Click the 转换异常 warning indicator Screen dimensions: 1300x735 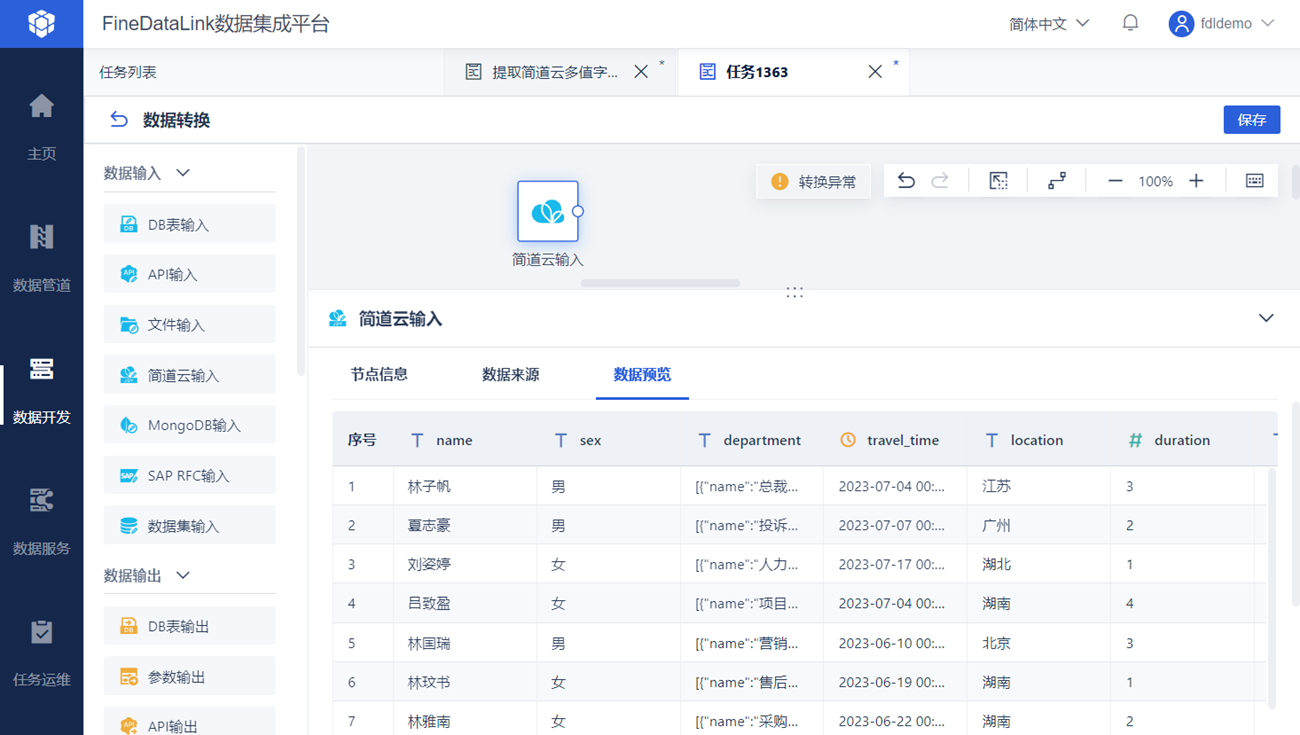[x=813, y=181]
